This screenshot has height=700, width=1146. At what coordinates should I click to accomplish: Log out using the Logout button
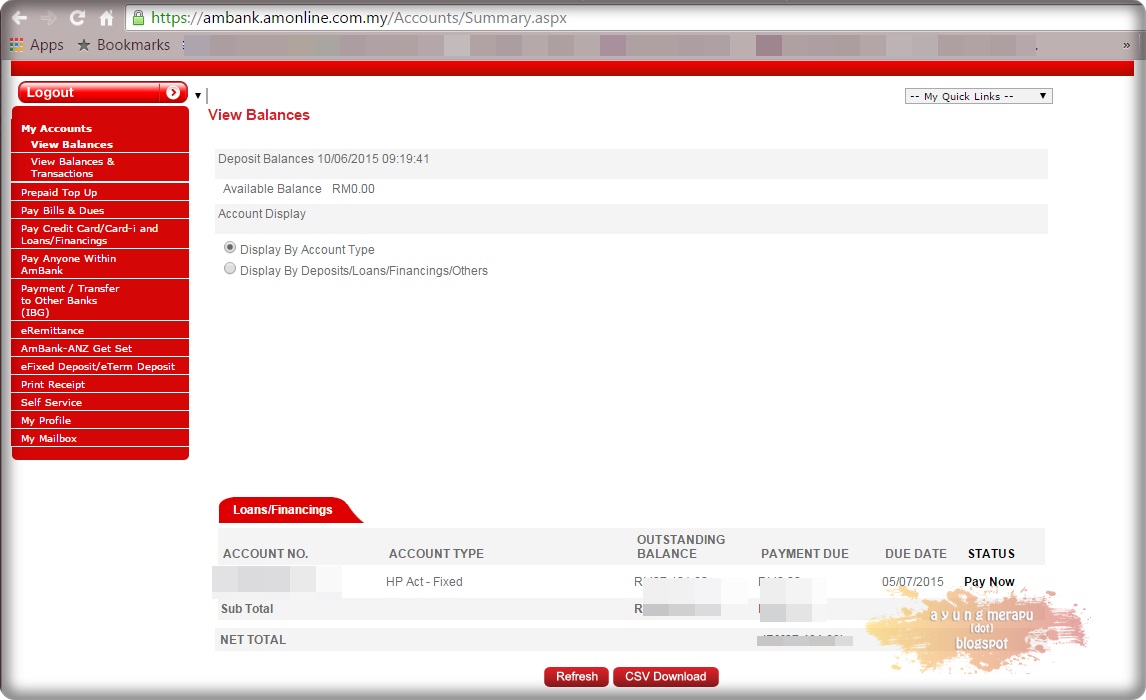pos(102,92)
